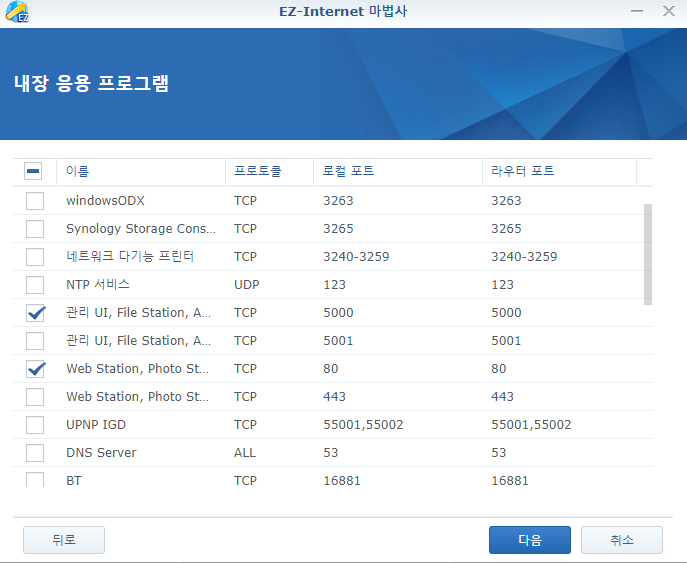Toggle the select-all checkbox in the header
The image size is (687, 563).
point(33,171)
